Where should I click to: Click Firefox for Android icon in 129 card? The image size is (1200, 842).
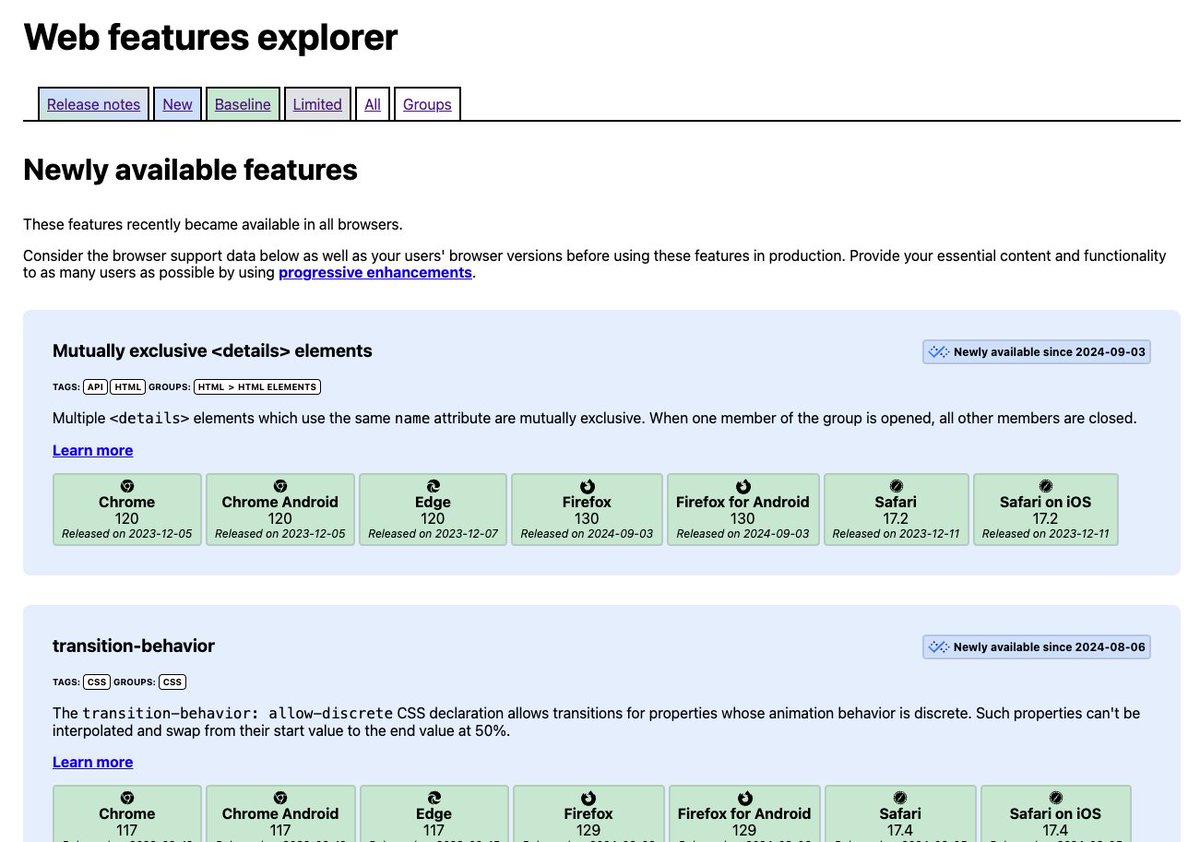coord(744,798)
